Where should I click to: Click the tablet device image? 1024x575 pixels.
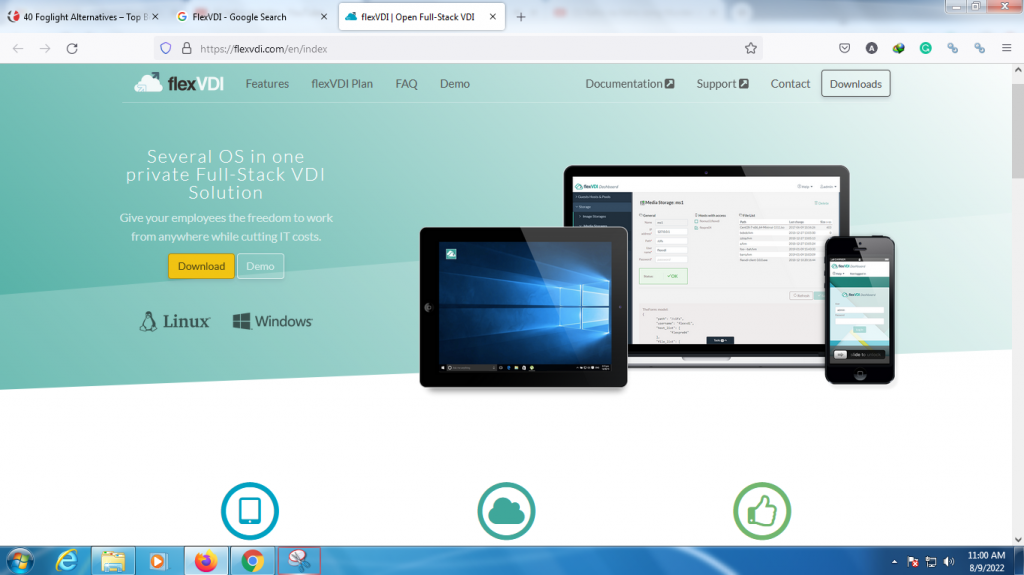[523, 307]
